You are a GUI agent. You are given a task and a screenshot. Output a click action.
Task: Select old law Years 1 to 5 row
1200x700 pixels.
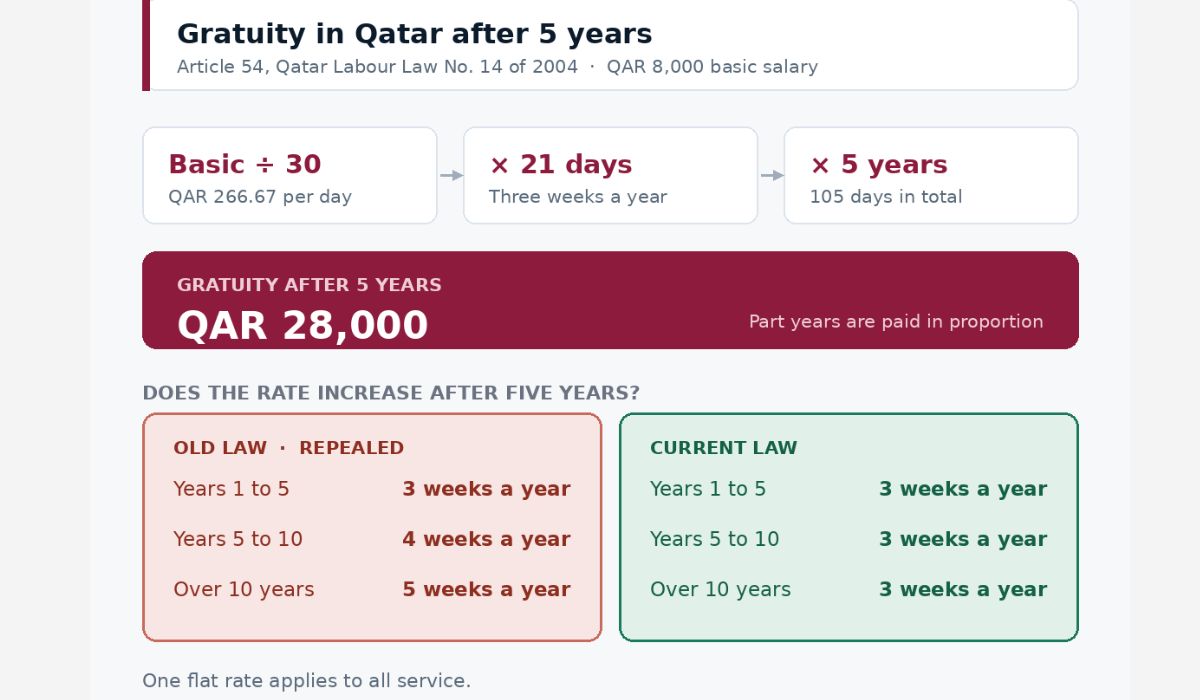[372, 489]
